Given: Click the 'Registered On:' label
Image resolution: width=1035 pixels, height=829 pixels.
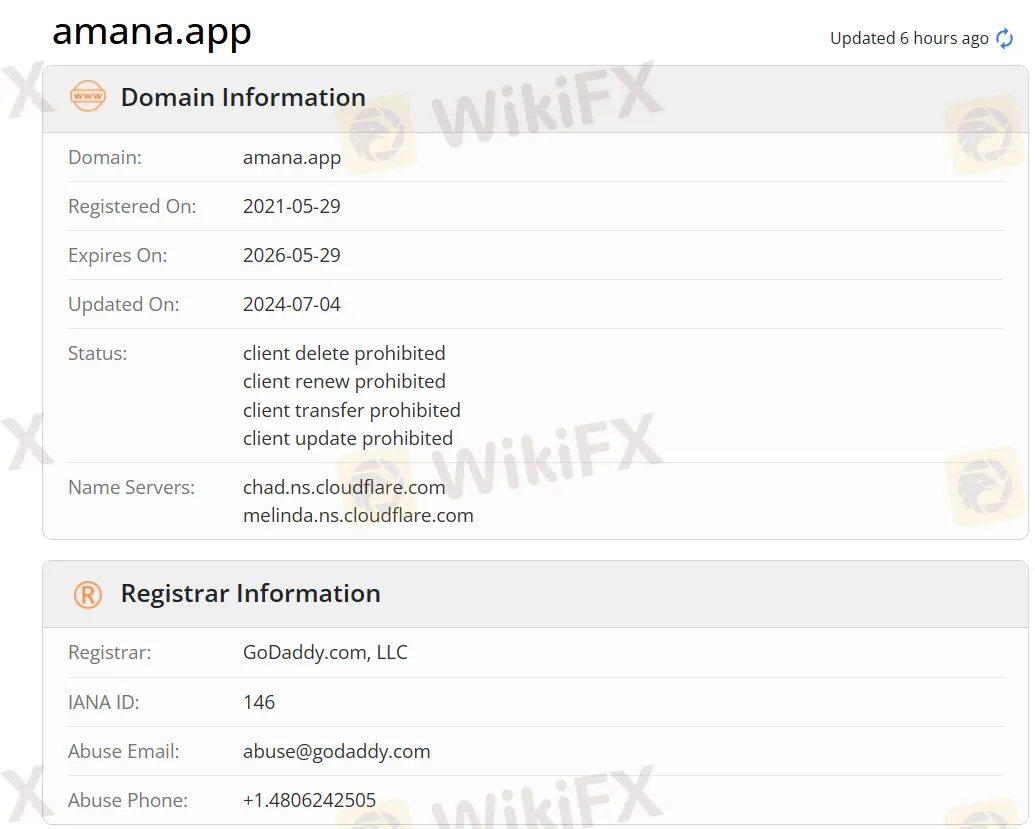Looking at the screenshot, I should 132,207.
